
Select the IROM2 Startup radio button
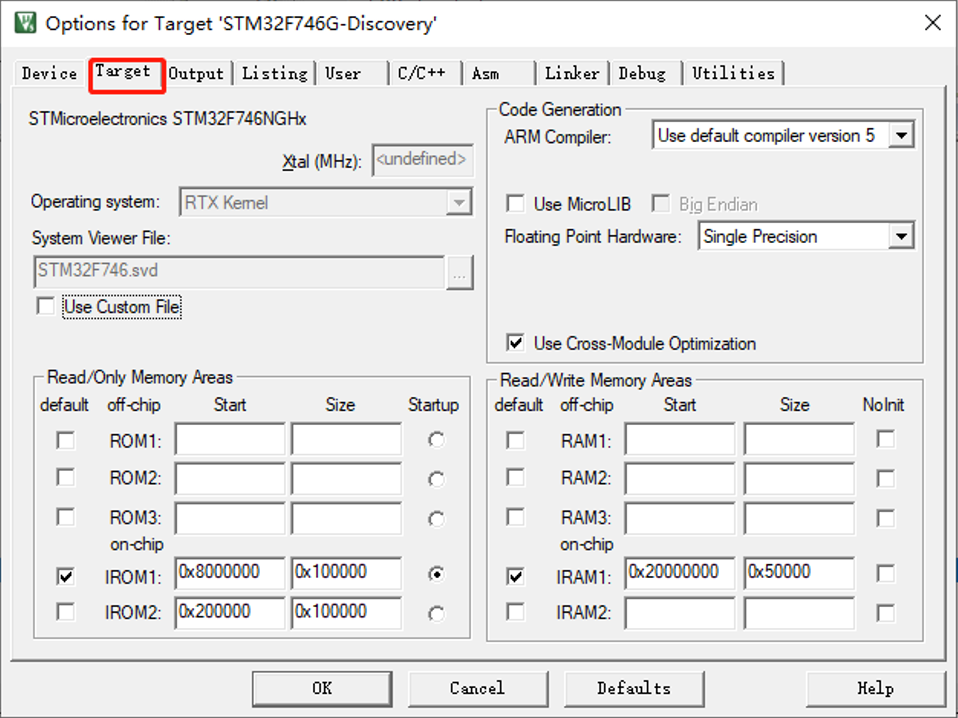coord(435,614)
